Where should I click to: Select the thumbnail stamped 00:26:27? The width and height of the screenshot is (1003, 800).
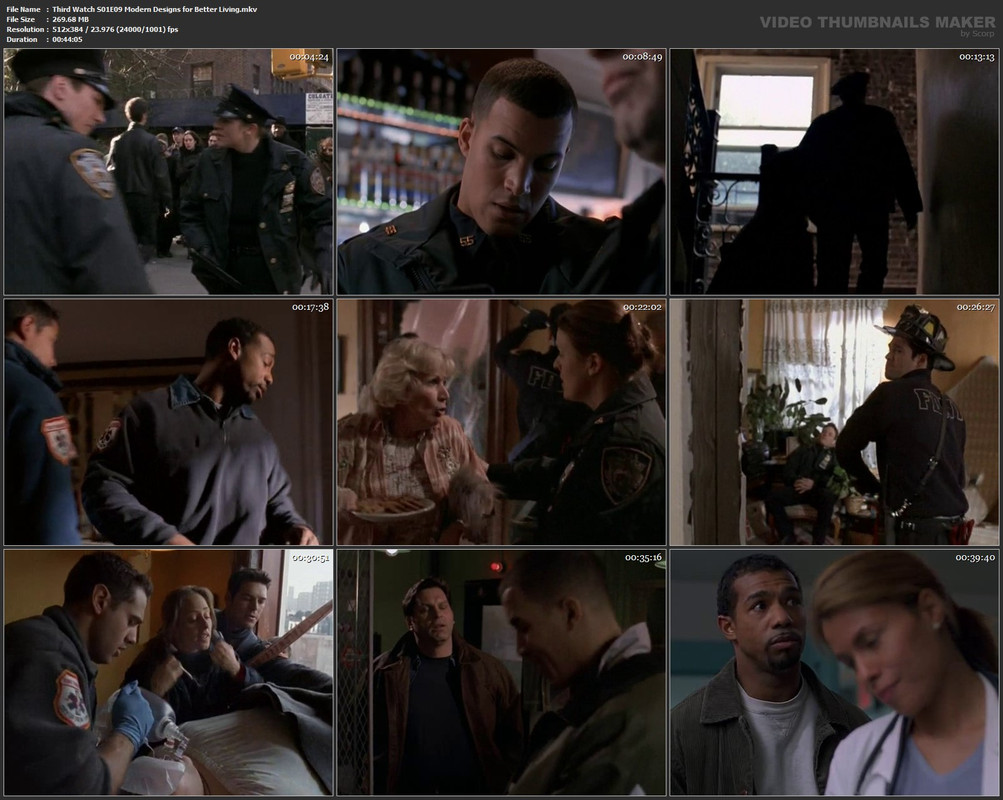pos(834,422)
